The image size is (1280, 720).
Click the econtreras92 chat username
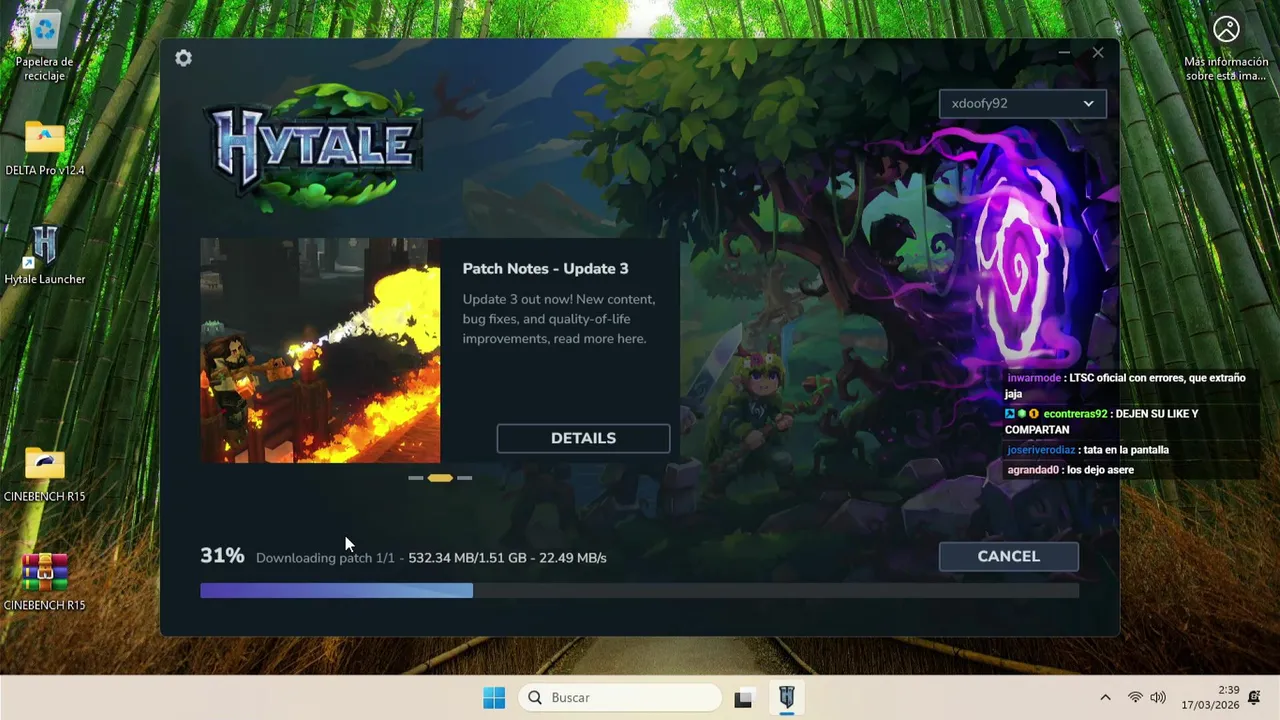point(1075,414)
